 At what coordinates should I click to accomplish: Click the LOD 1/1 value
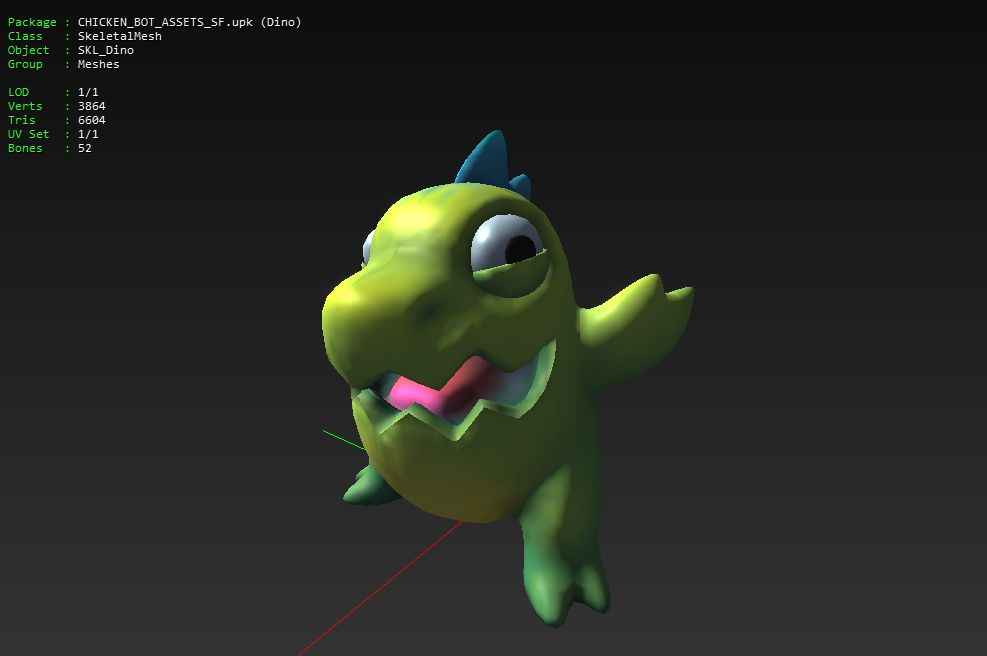[88, 92]
